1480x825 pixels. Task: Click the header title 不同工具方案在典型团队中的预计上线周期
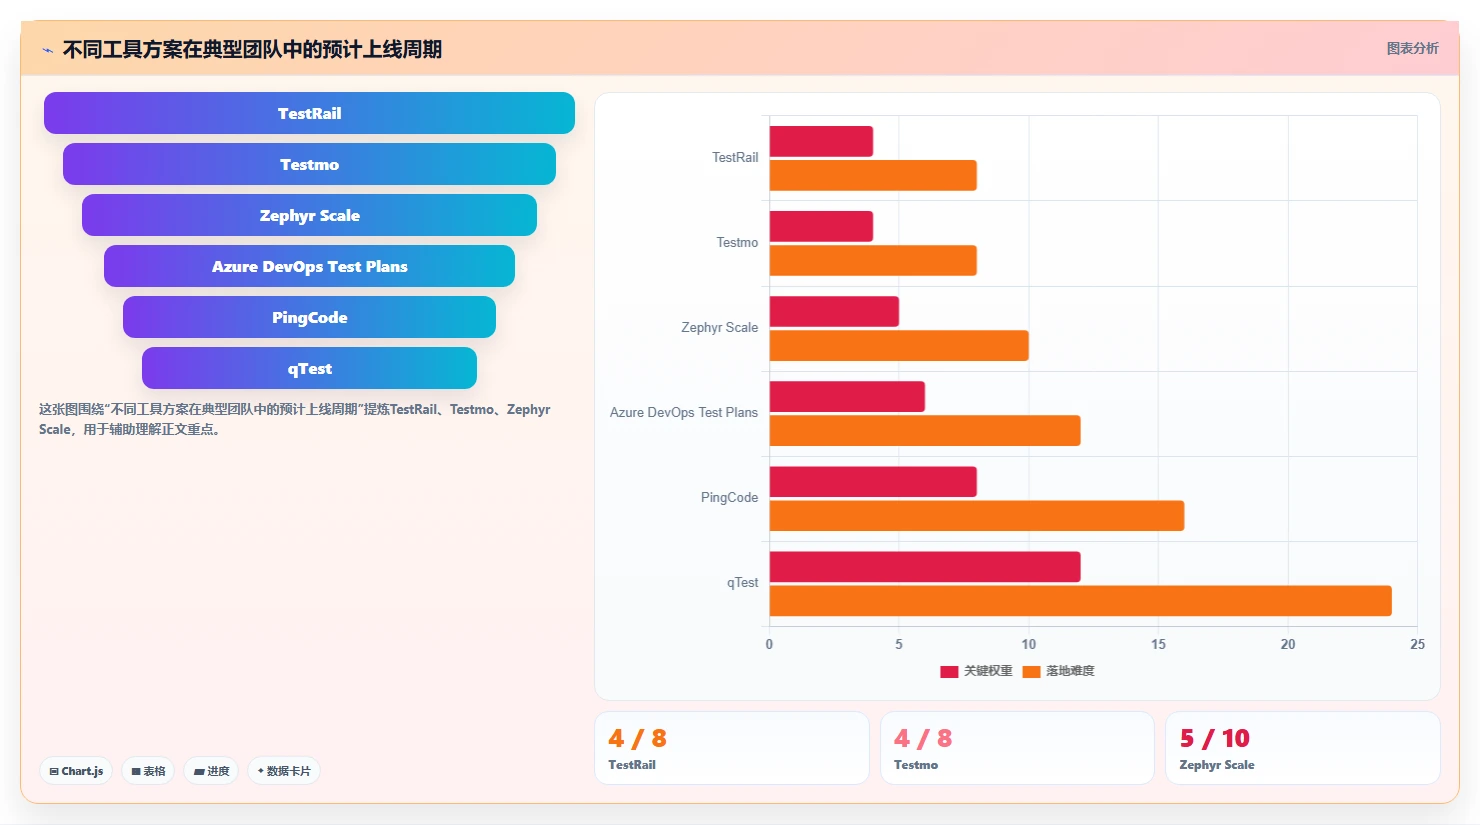pos(252,49)
